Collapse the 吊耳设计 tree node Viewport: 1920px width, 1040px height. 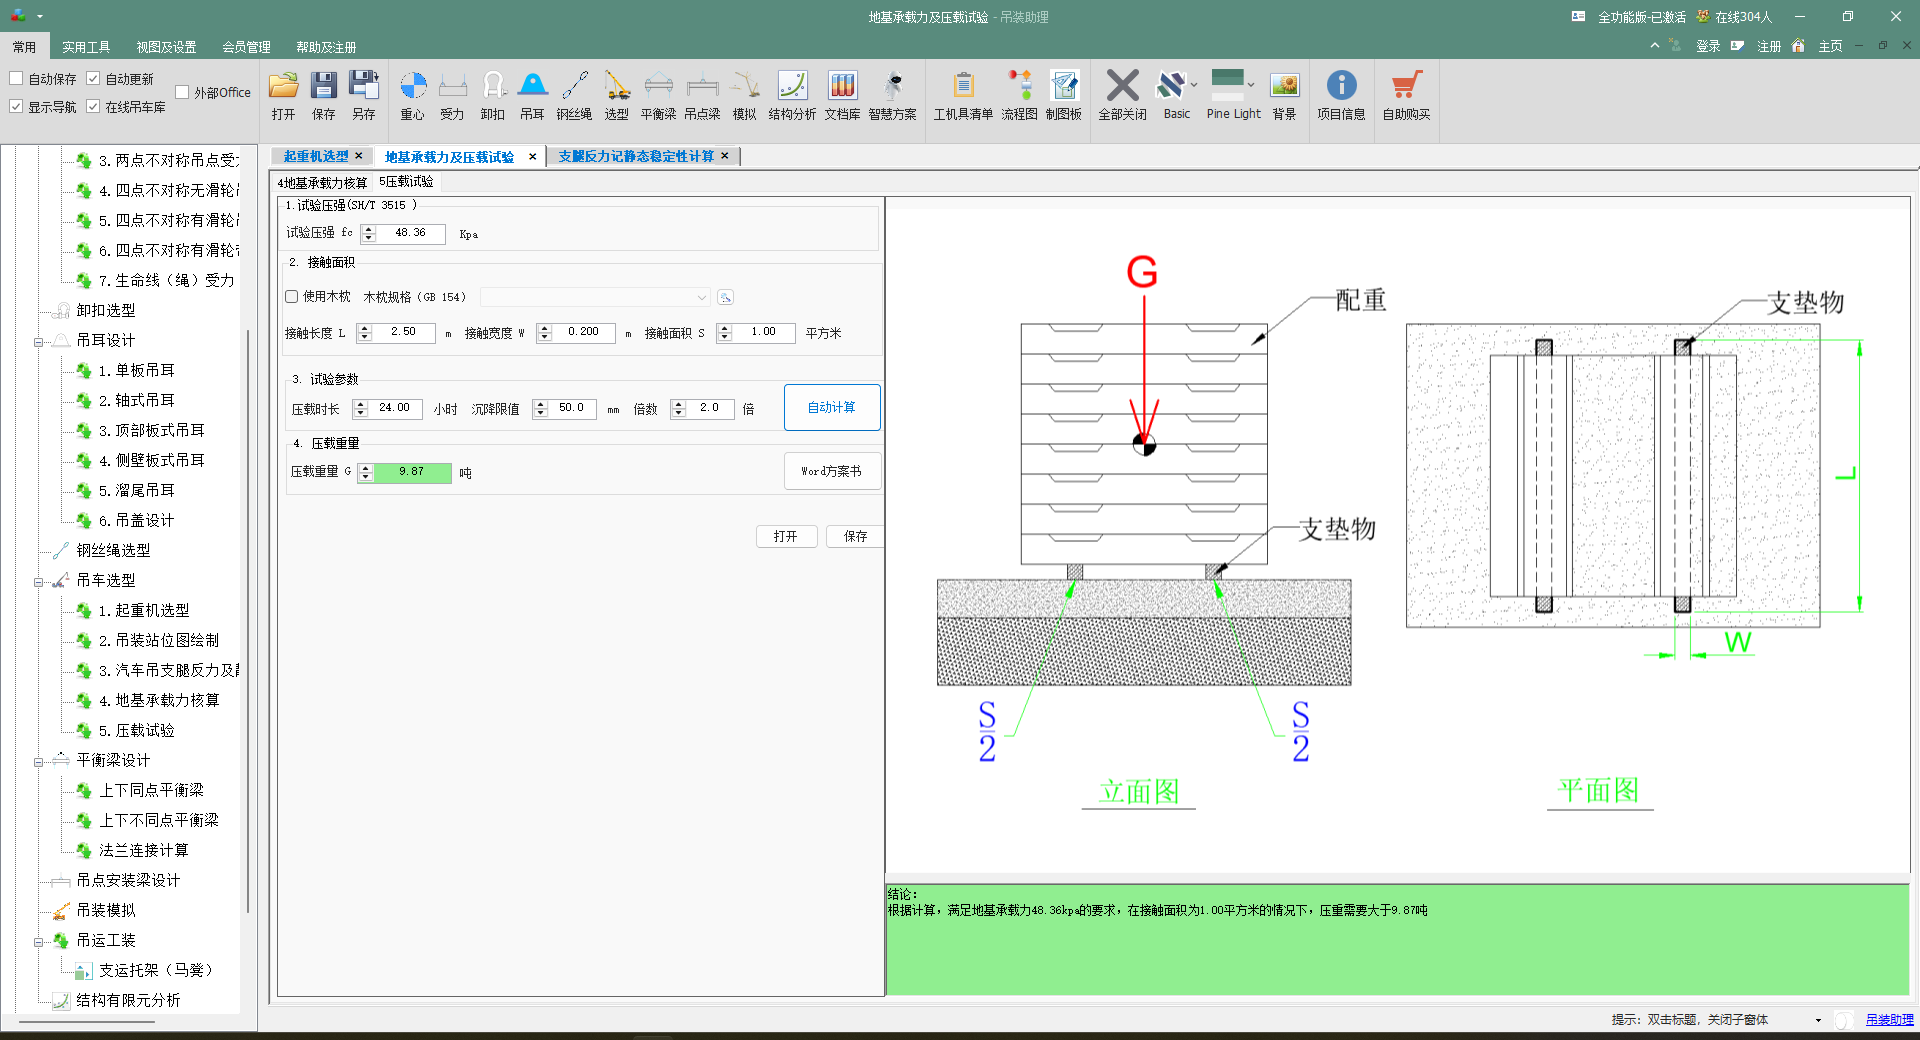click(38, 342)
